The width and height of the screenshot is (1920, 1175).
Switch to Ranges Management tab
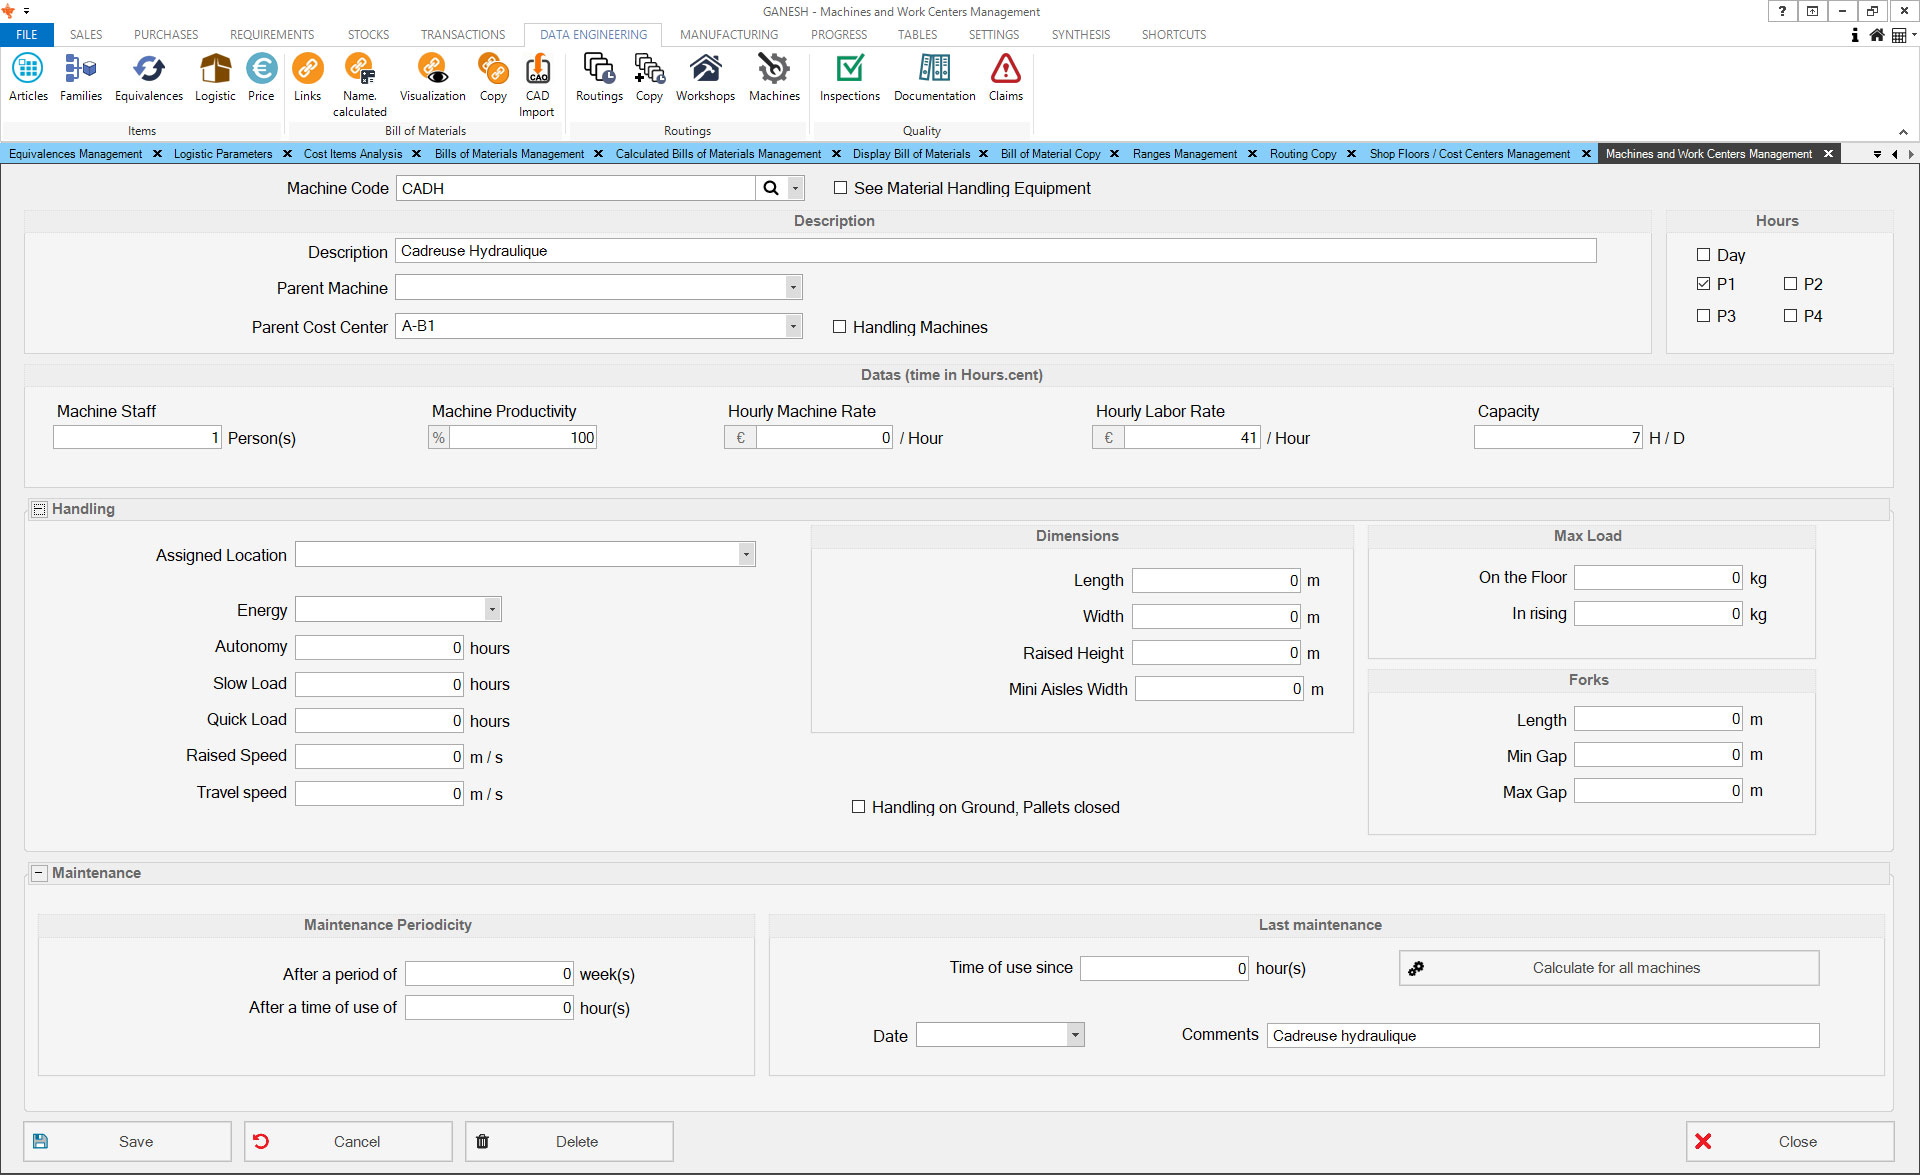[1184, 154]
